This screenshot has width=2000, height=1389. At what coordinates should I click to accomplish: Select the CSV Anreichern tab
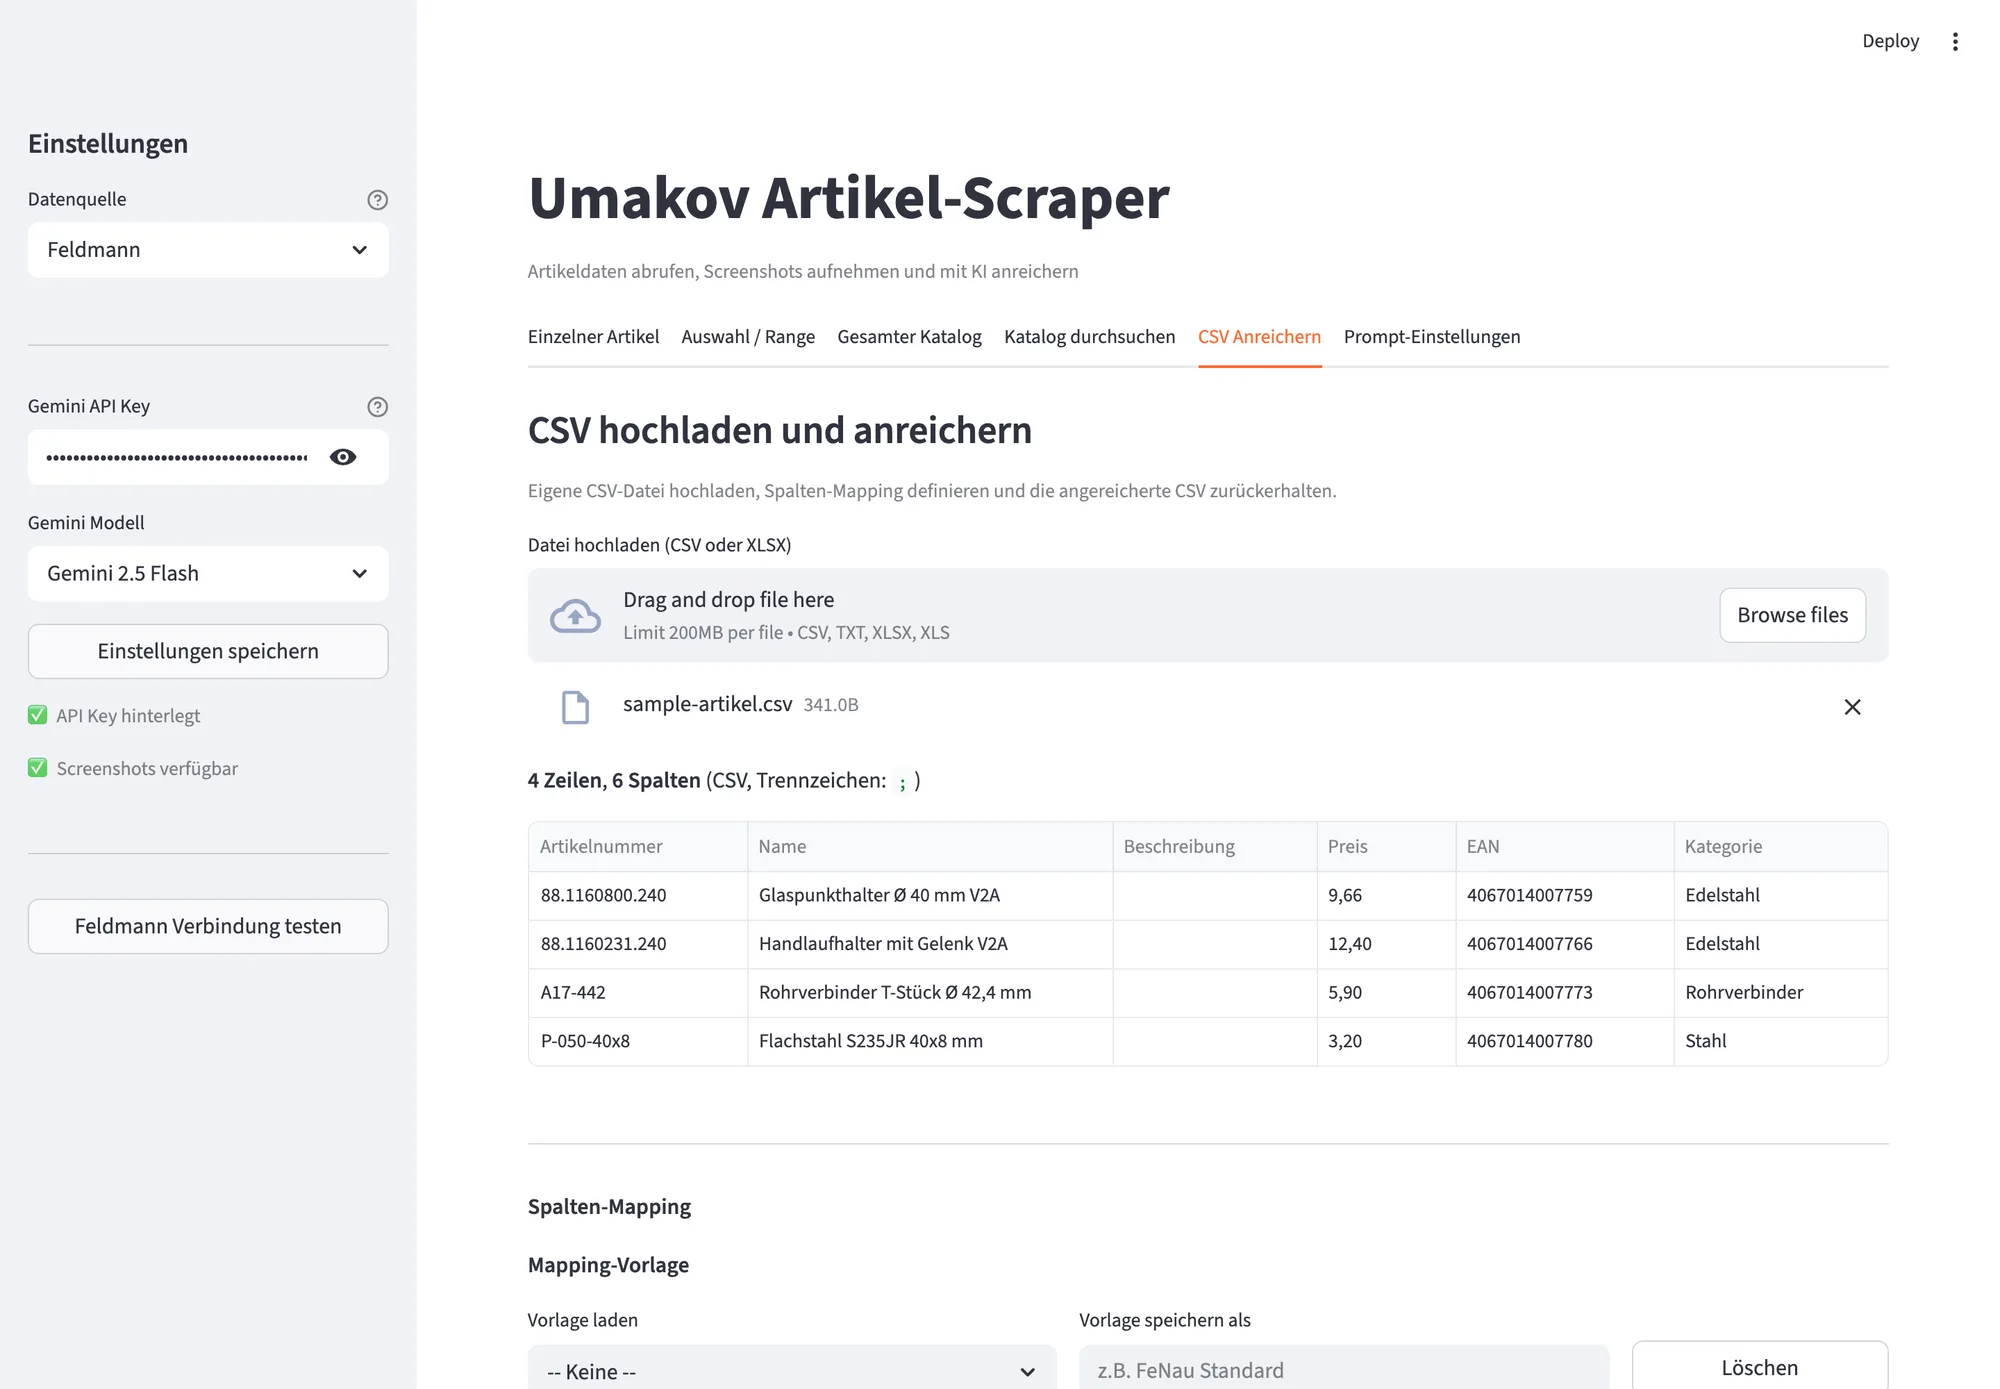coord(1259,337)
